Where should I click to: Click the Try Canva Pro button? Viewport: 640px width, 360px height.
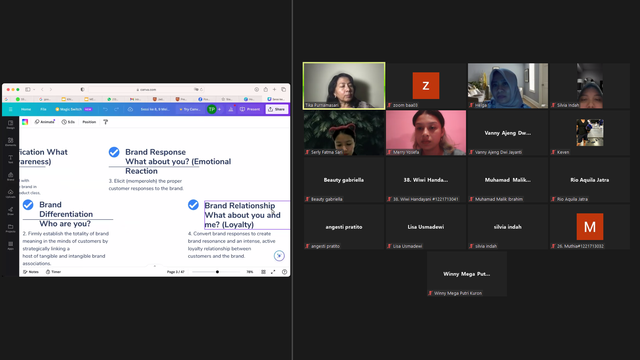[x=190, y=109]
